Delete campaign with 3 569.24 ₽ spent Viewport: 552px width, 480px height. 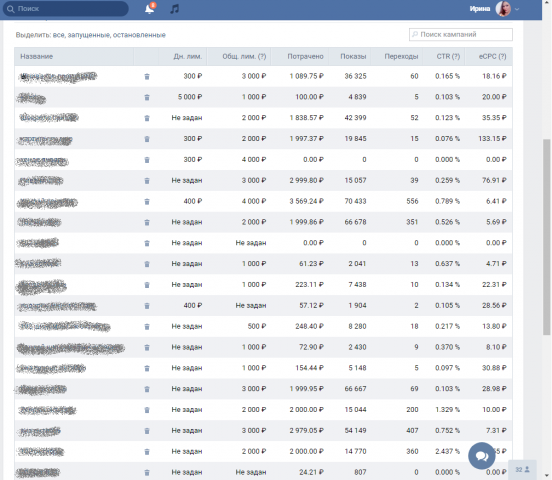147,201
